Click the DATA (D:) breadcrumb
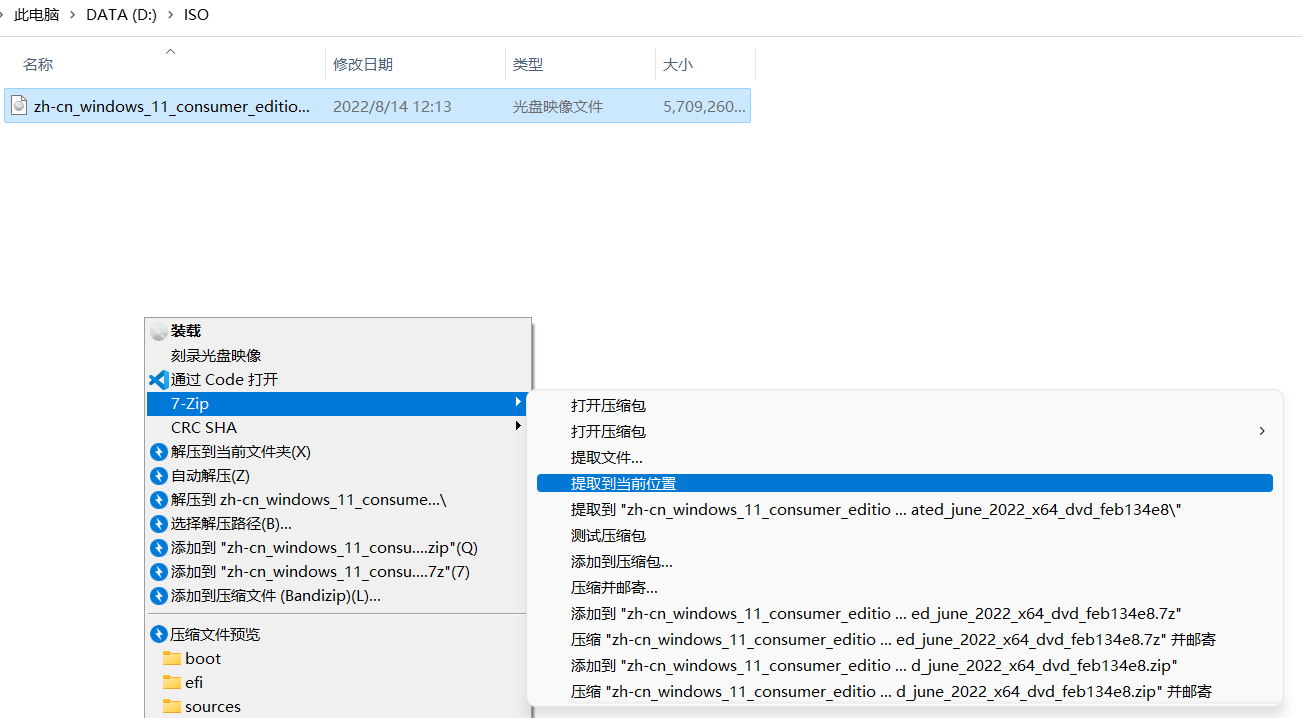 [x=120, y=15]
